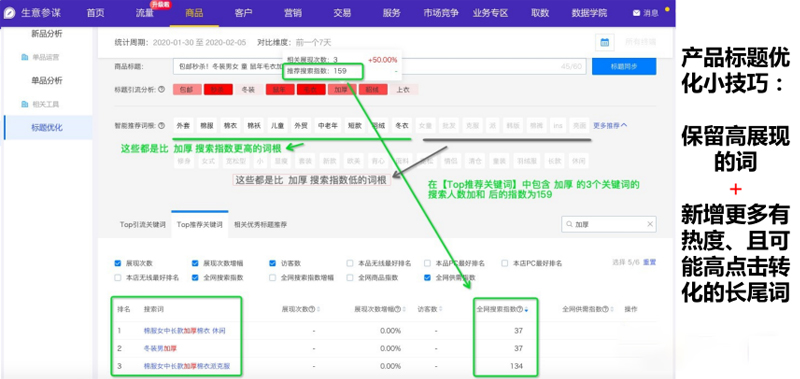Screen dimensions: 800x379
Task: Select the 儿童 recommended root word tag
Action: pos(277,125)
